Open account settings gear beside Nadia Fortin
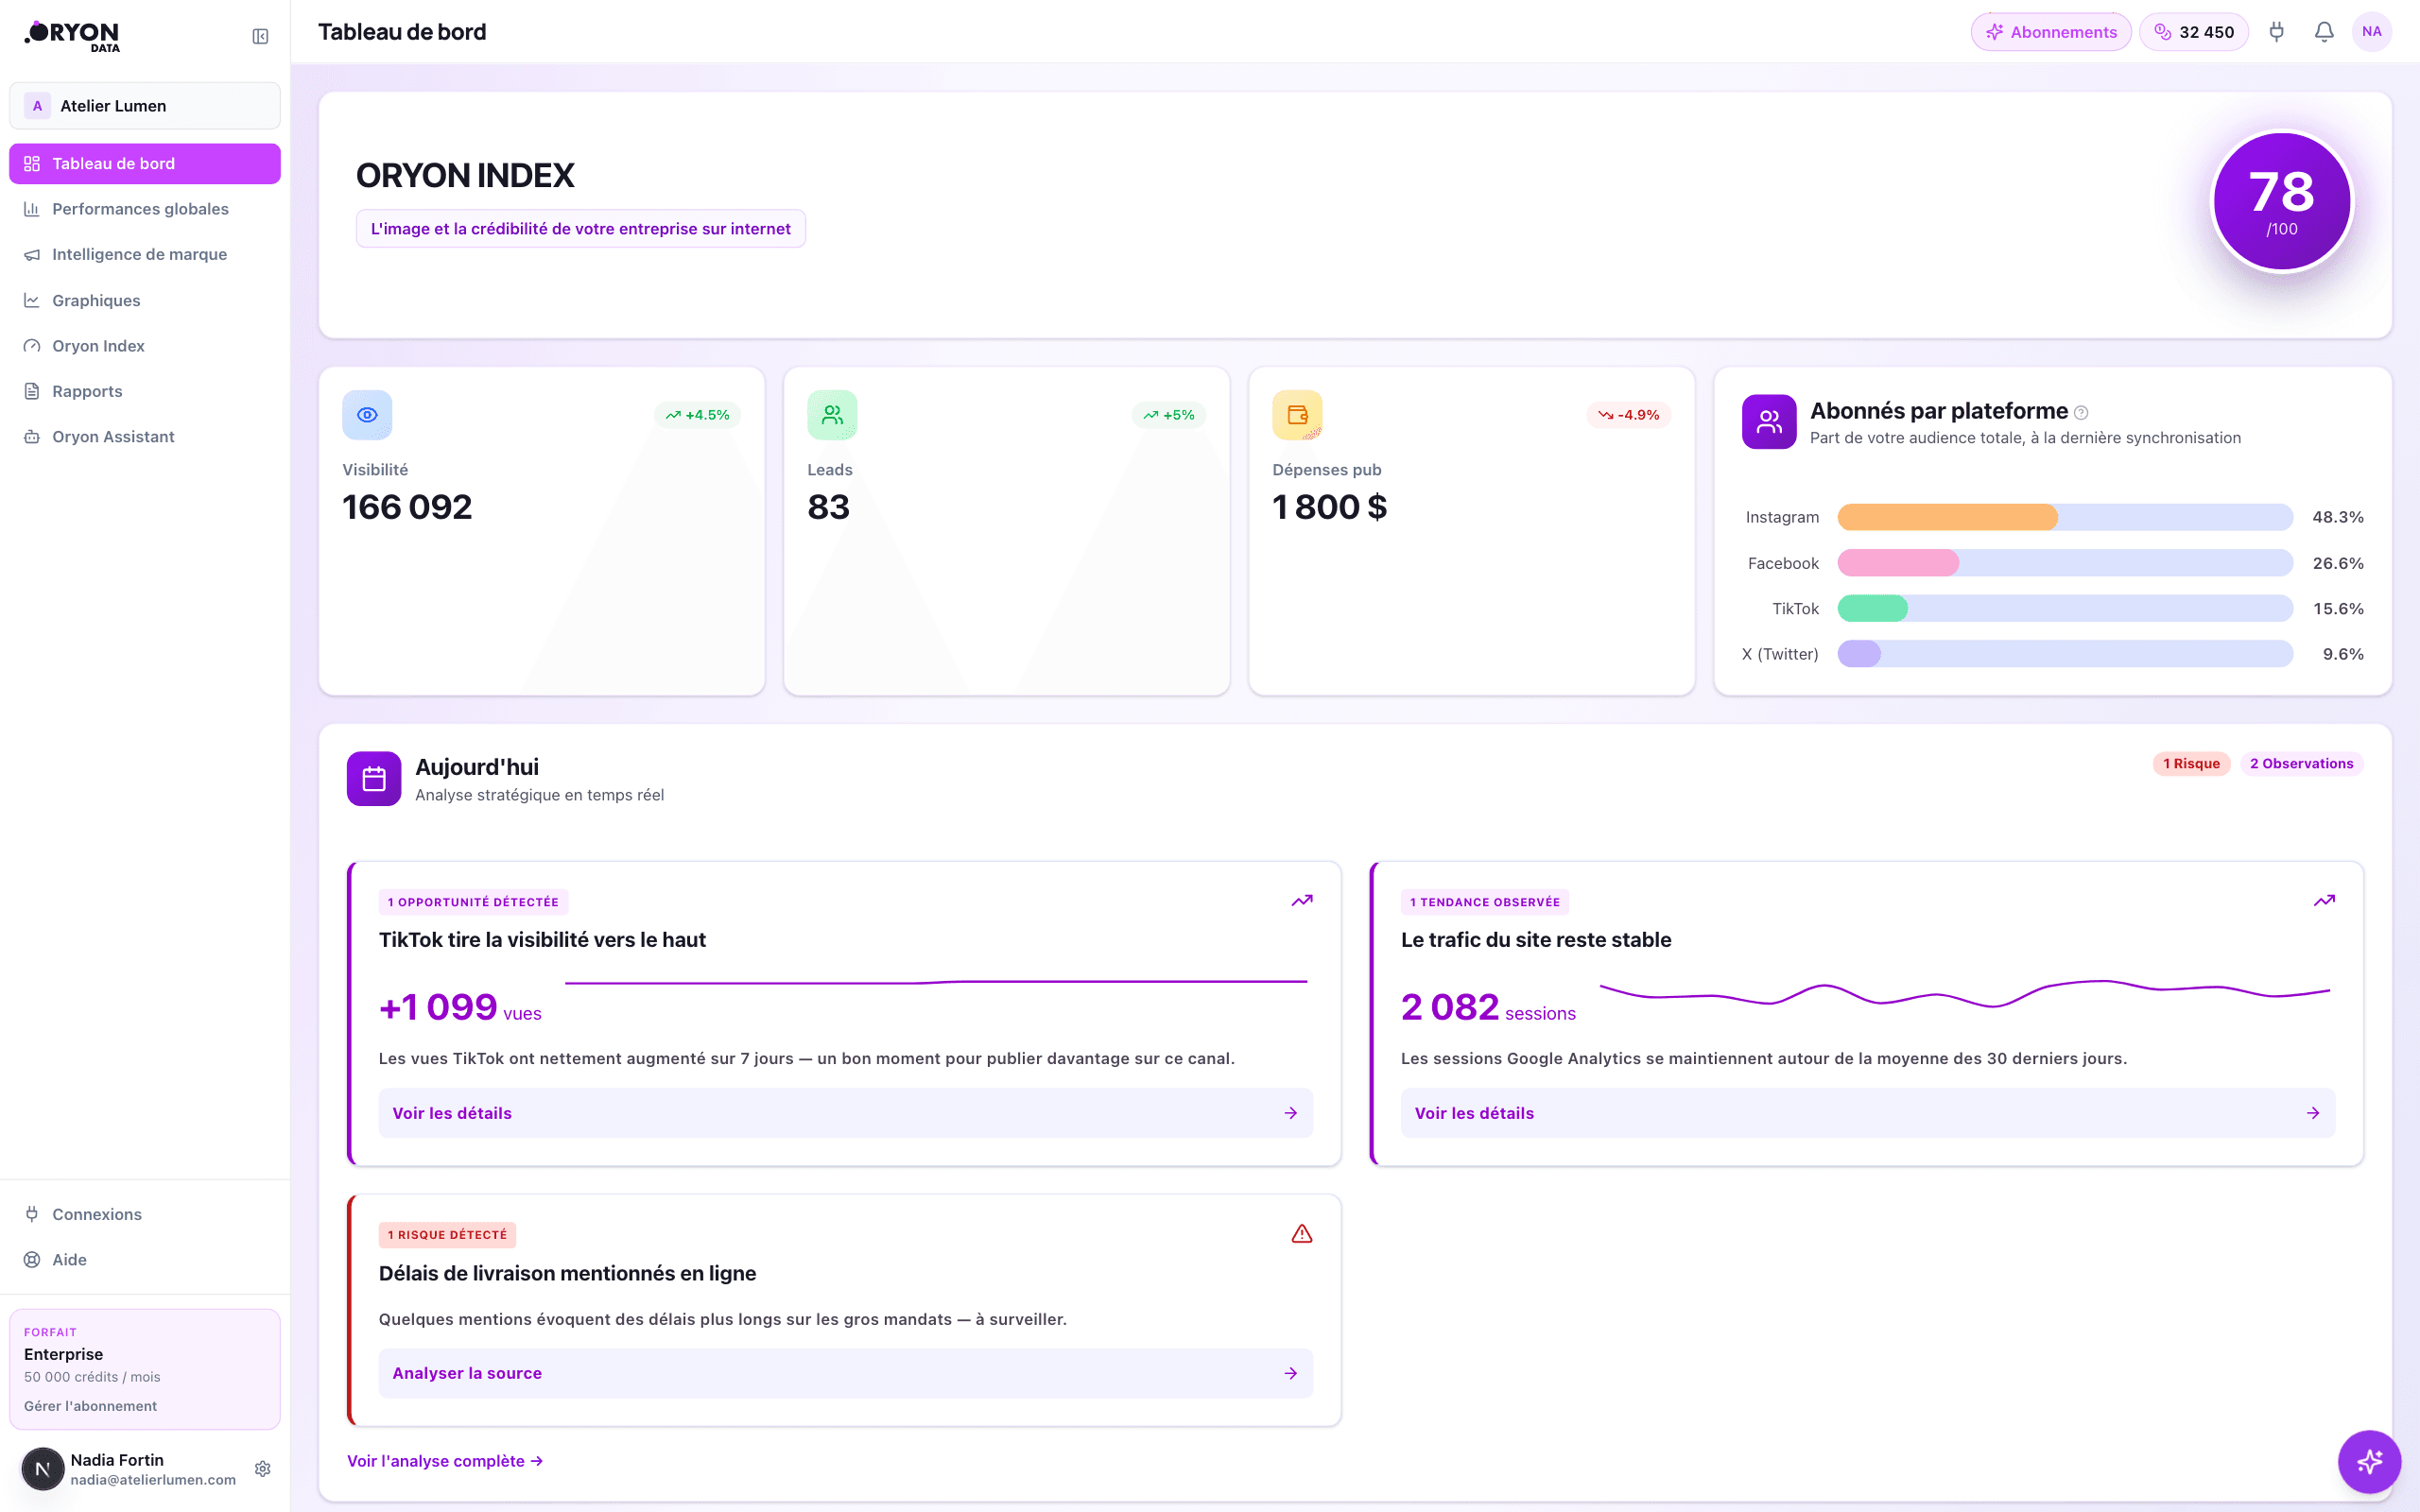The image size is (2420, 1512). point(263,1469)
